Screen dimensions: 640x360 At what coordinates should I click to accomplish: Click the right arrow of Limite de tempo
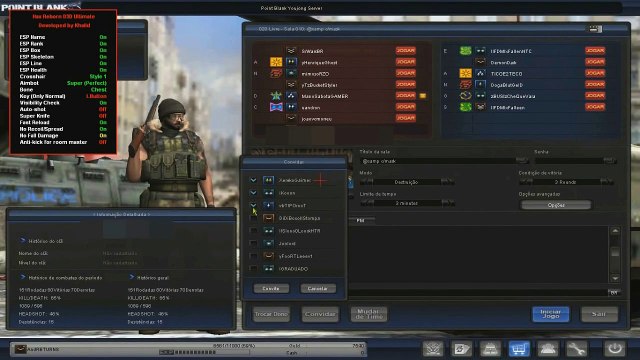click(x=448, y=203)
